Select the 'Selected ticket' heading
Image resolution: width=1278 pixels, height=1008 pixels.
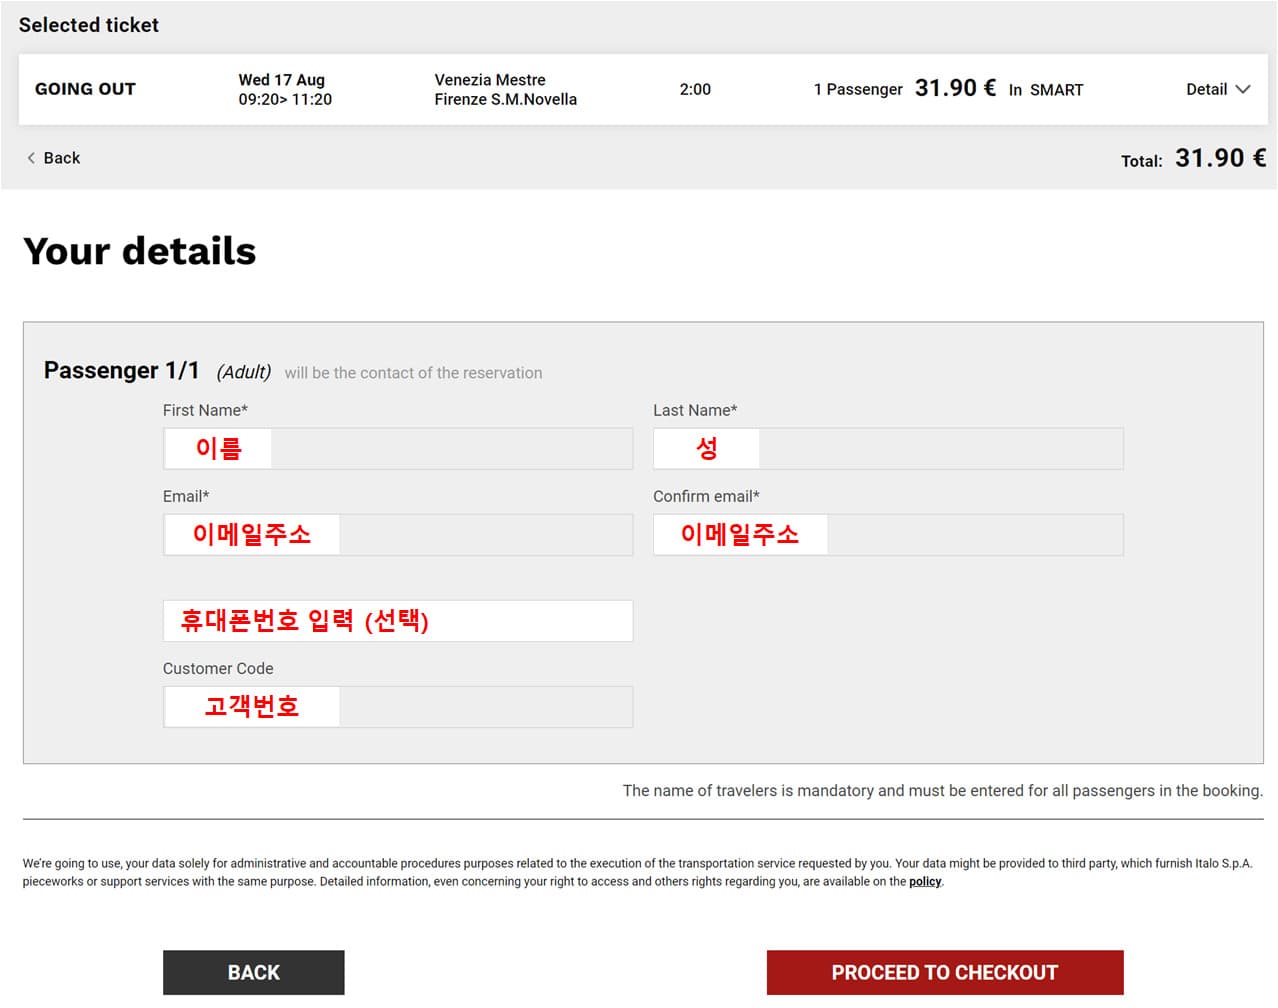coord(89,25)
